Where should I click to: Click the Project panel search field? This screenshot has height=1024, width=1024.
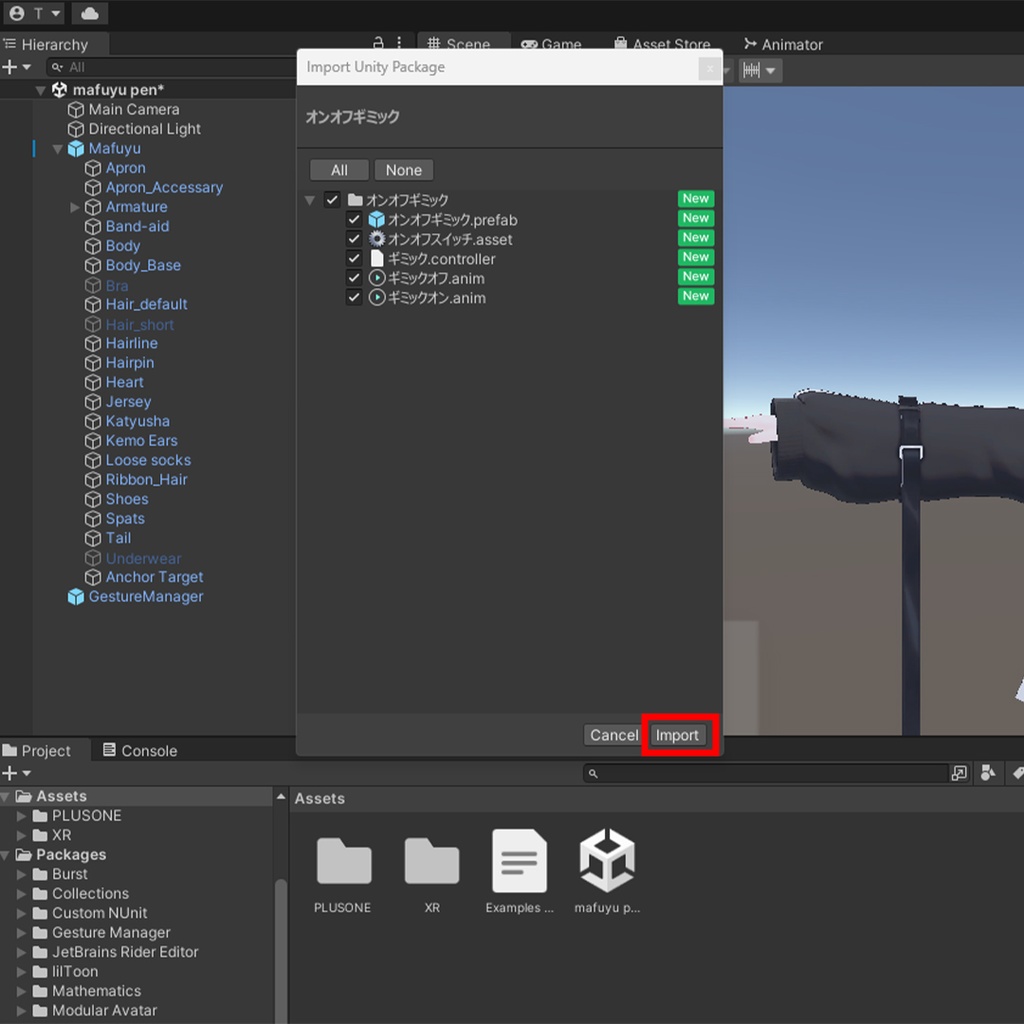tap(765, 773)
